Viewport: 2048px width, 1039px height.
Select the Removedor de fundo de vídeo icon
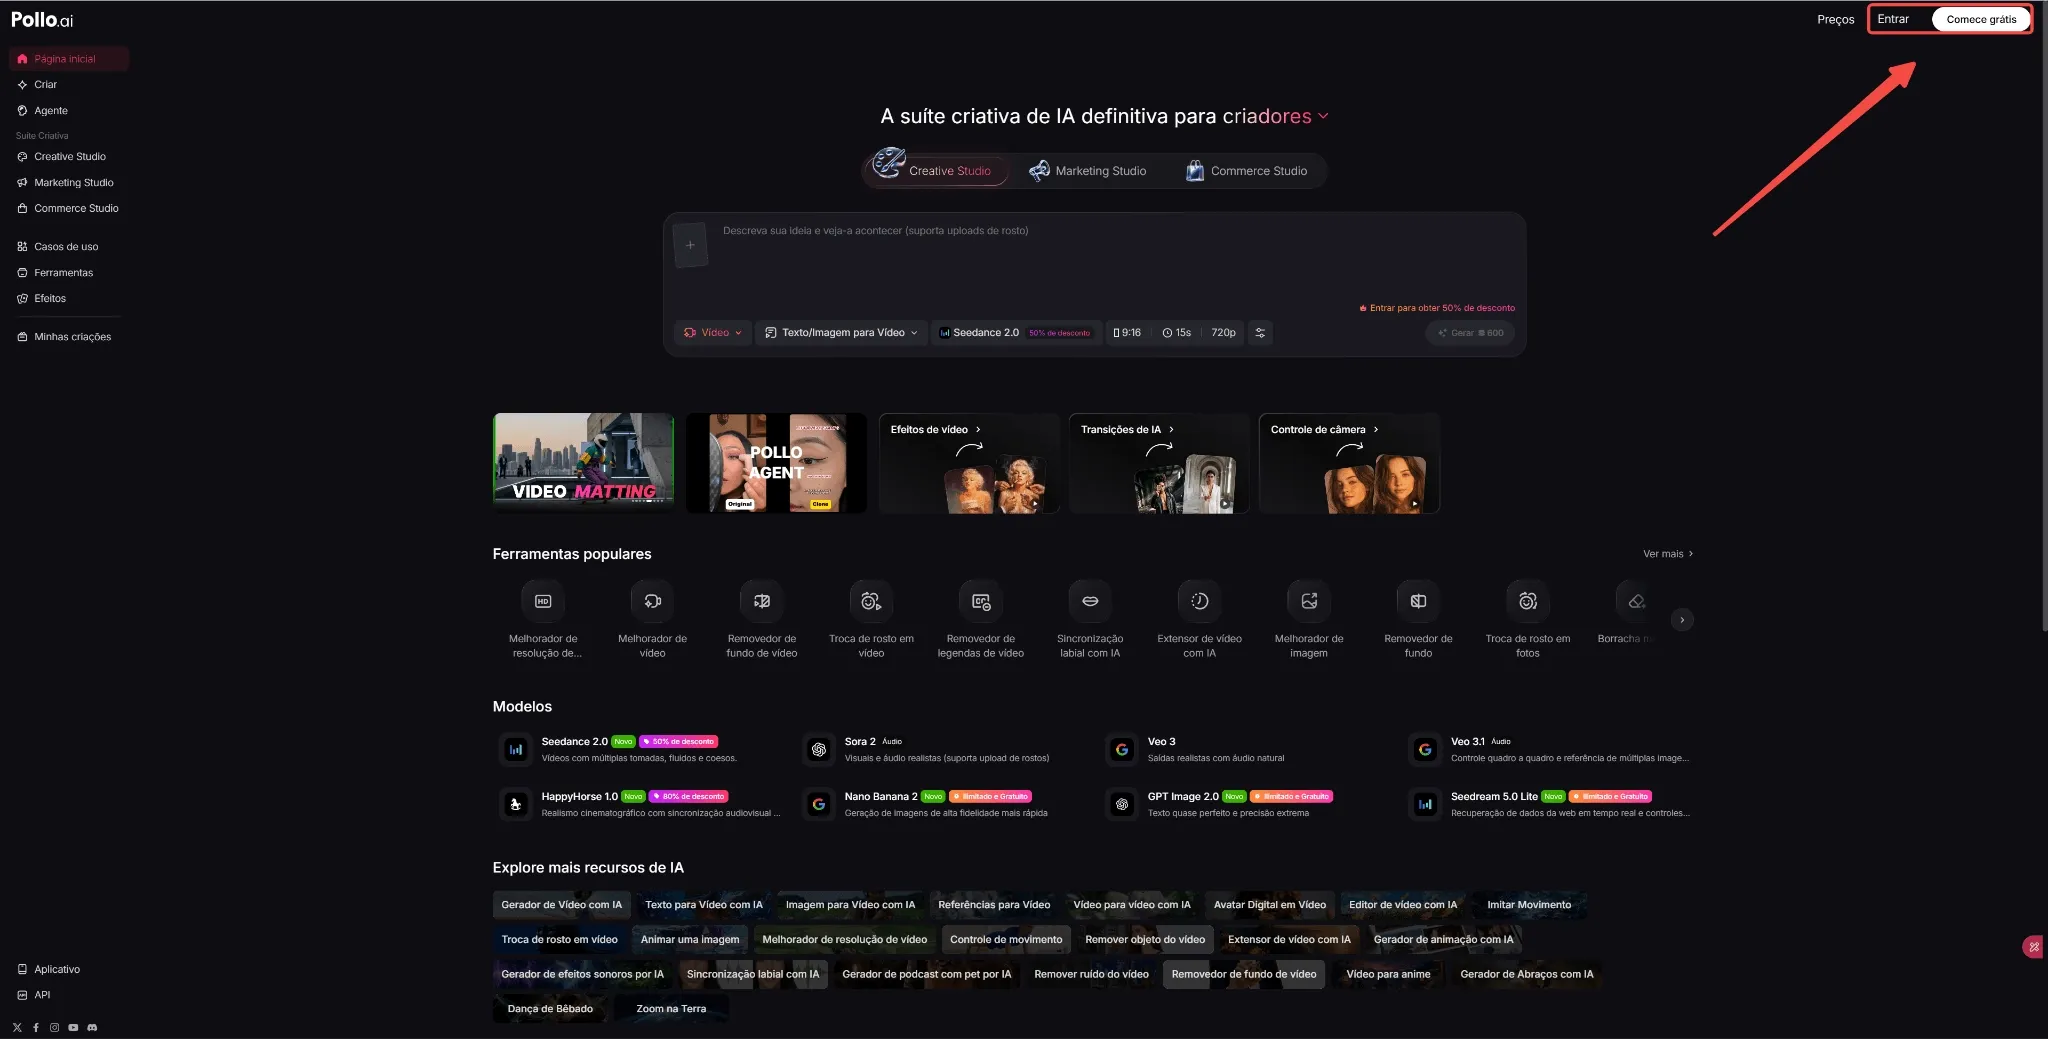tap(762, 601)
